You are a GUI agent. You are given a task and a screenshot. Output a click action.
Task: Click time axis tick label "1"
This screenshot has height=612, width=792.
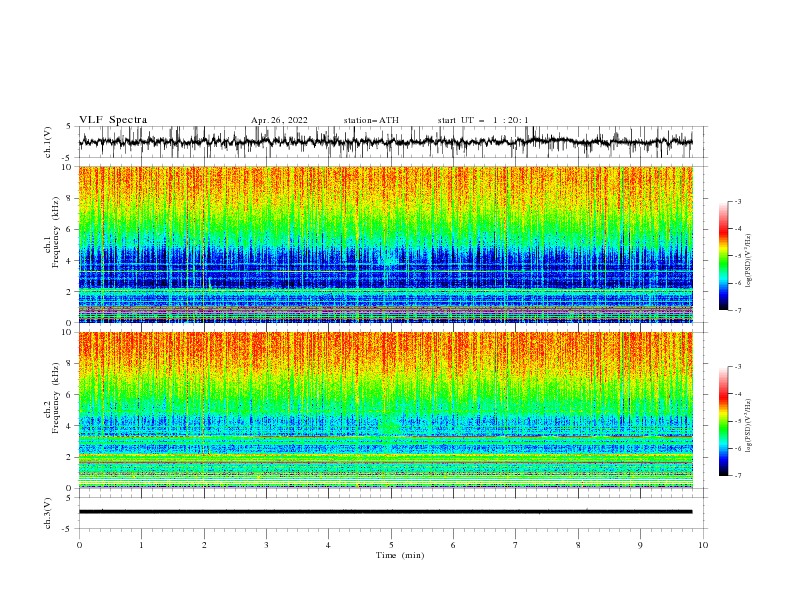(x=141, y=545)
